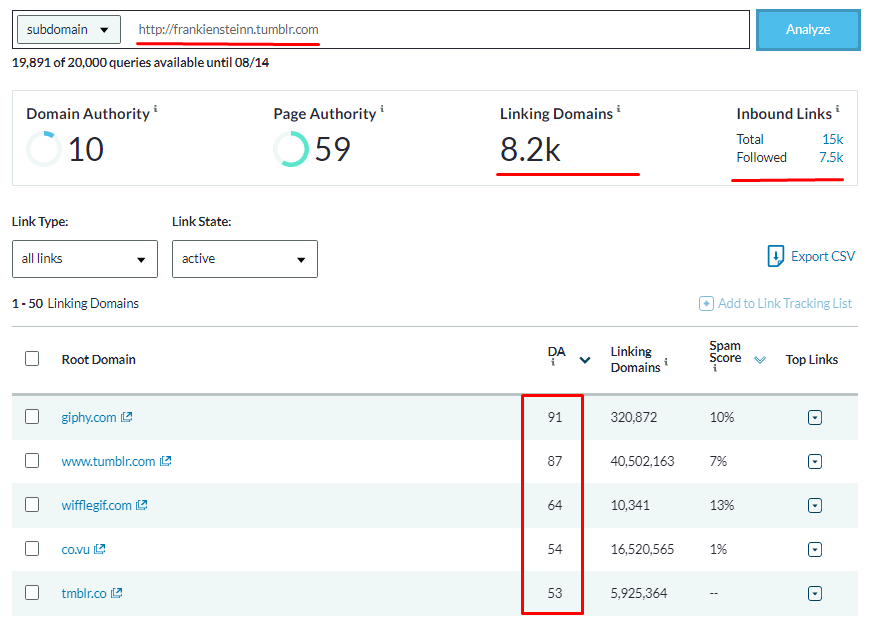
Task: Click the Analyze button
Action: coord(808,30)
